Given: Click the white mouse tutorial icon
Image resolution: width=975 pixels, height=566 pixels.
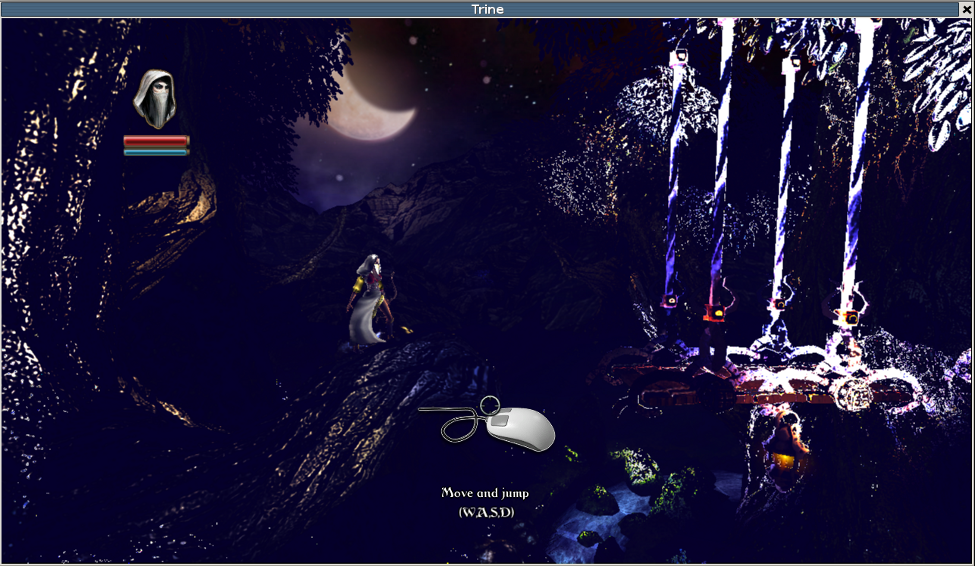Looking at the screenshot, I should tap(518, 428).
